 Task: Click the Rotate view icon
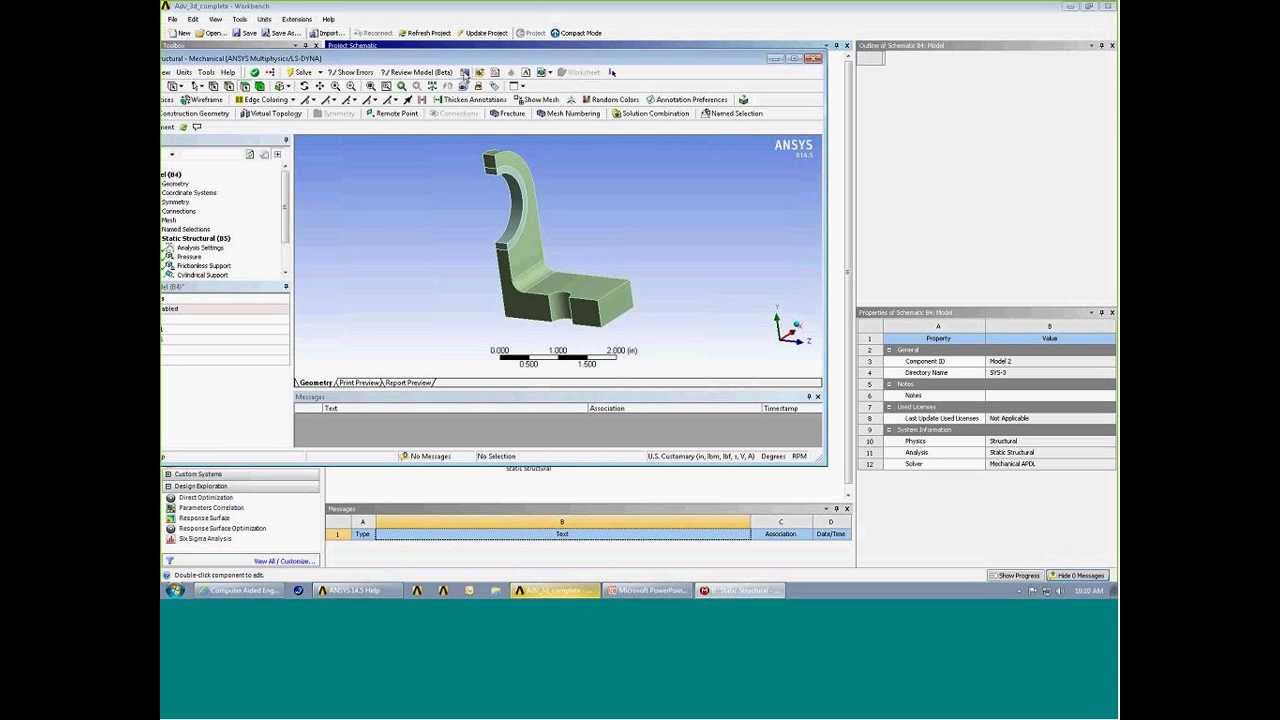click(x=304, y=86)
